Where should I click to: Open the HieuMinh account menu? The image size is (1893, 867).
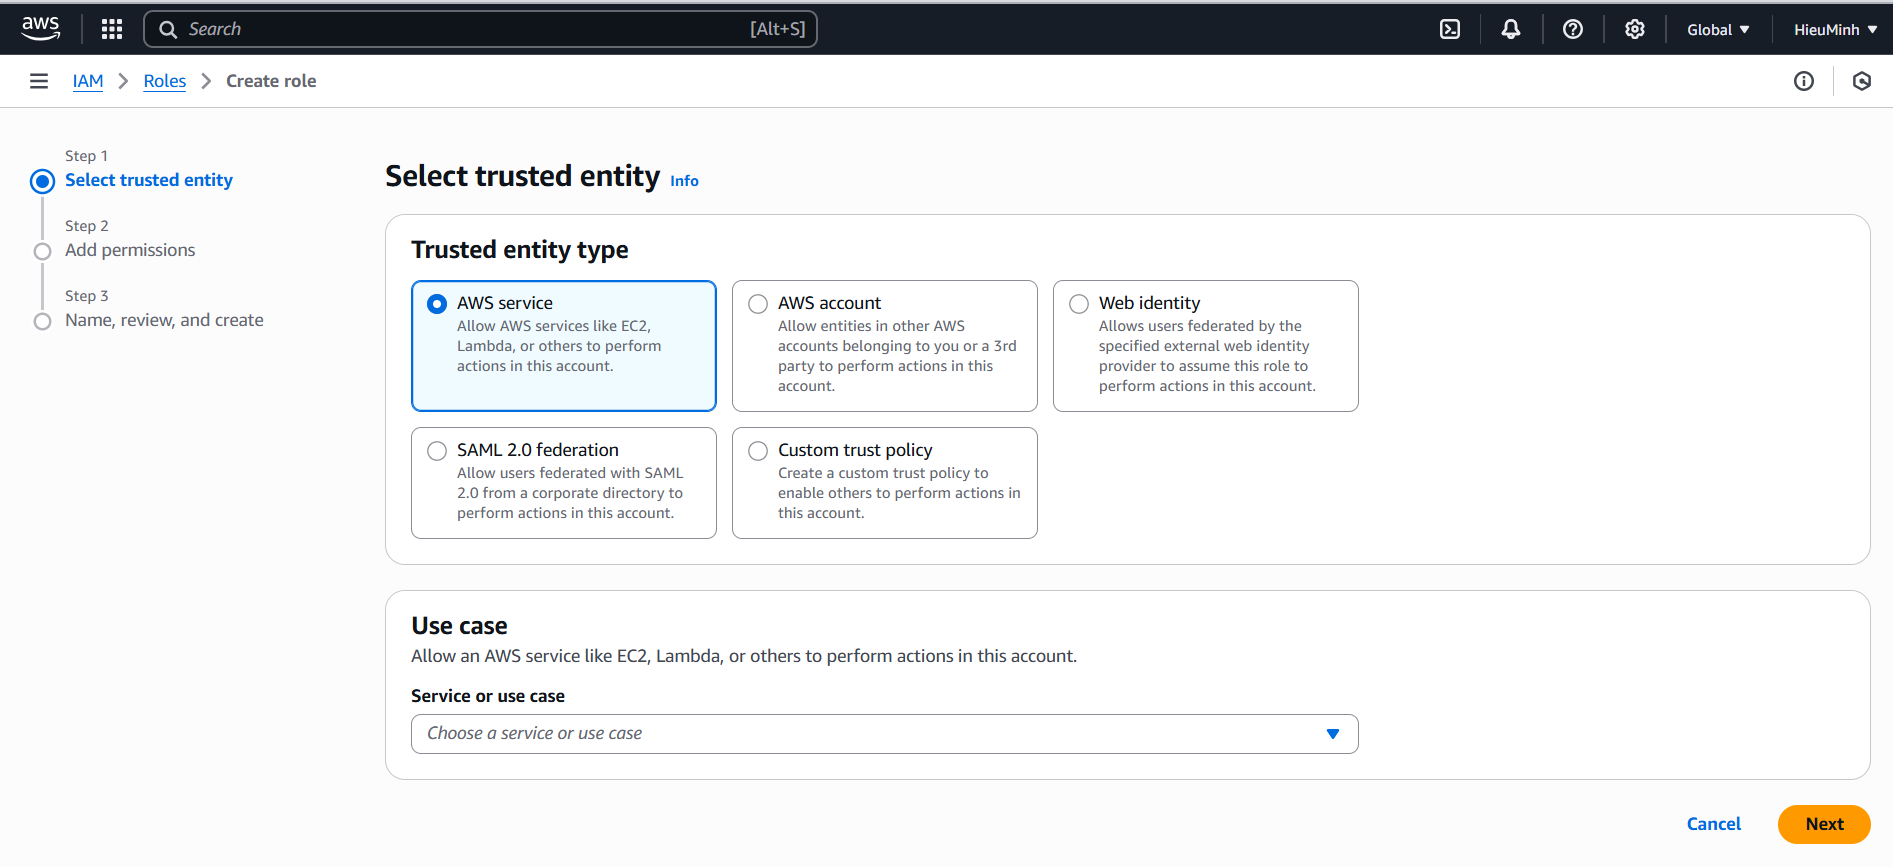1835,29
